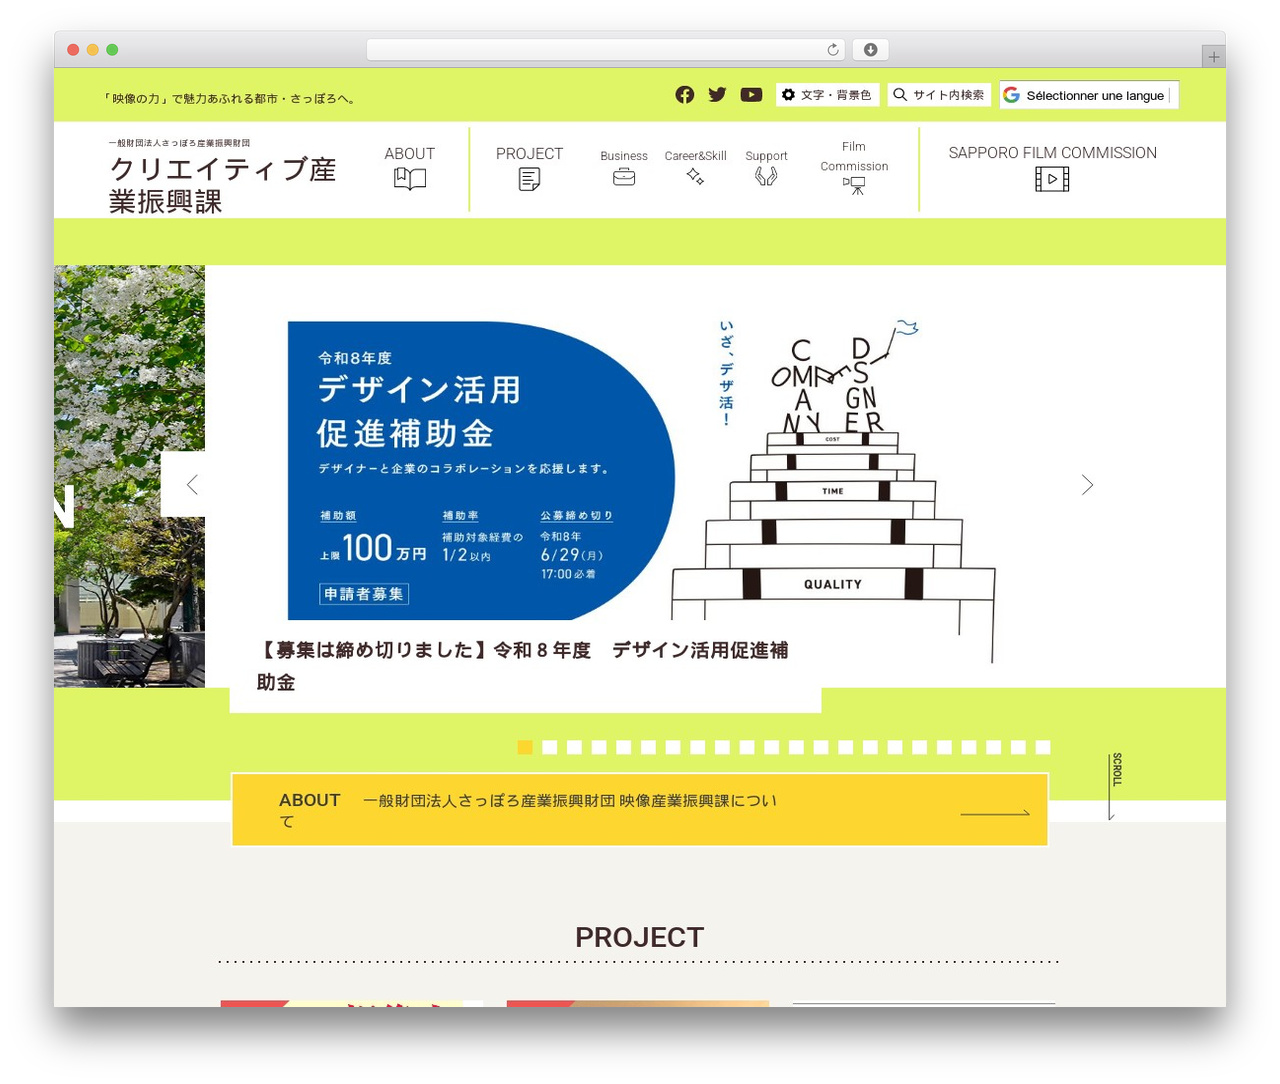Screen dimensions: 1280x1084
Task: Open the 【募集は締め切りました】 slide caption link
Action: 523,666
